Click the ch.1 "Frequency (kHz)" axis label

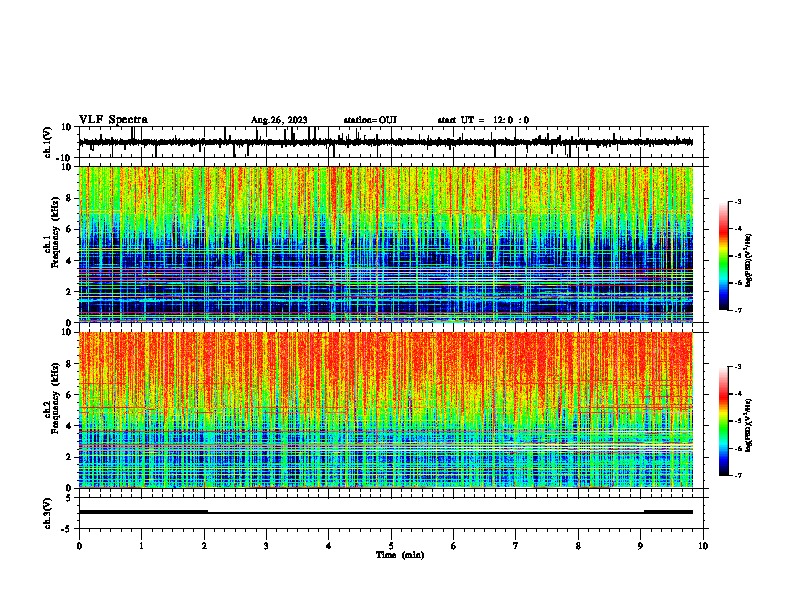[x=56, y=233]
